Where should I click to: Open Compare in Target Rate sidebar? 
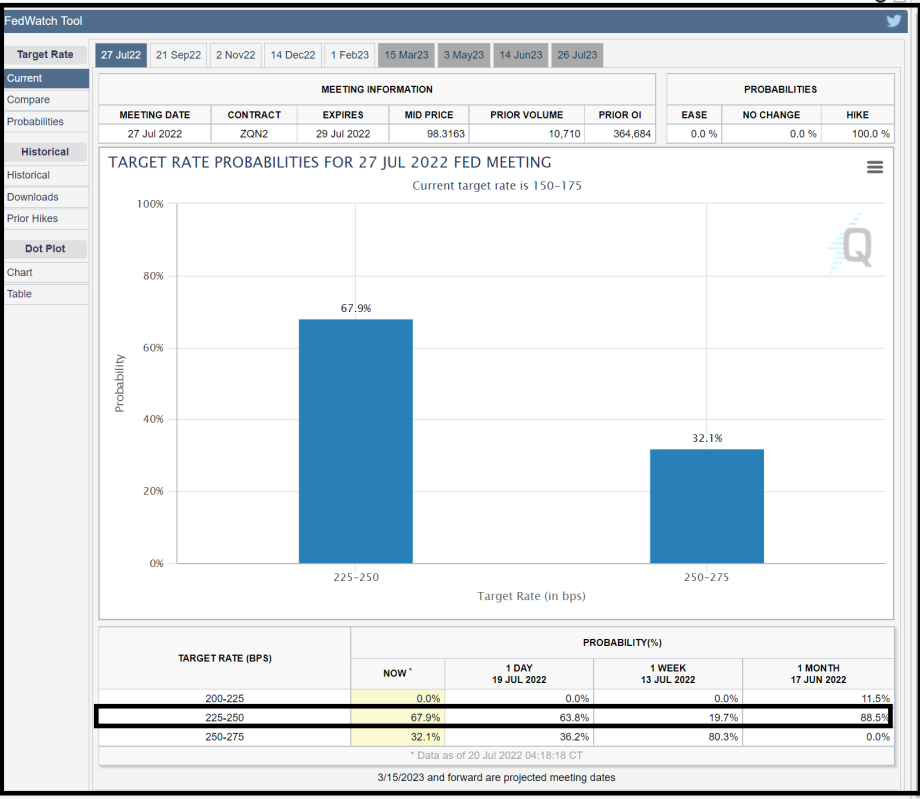[28, 100]
